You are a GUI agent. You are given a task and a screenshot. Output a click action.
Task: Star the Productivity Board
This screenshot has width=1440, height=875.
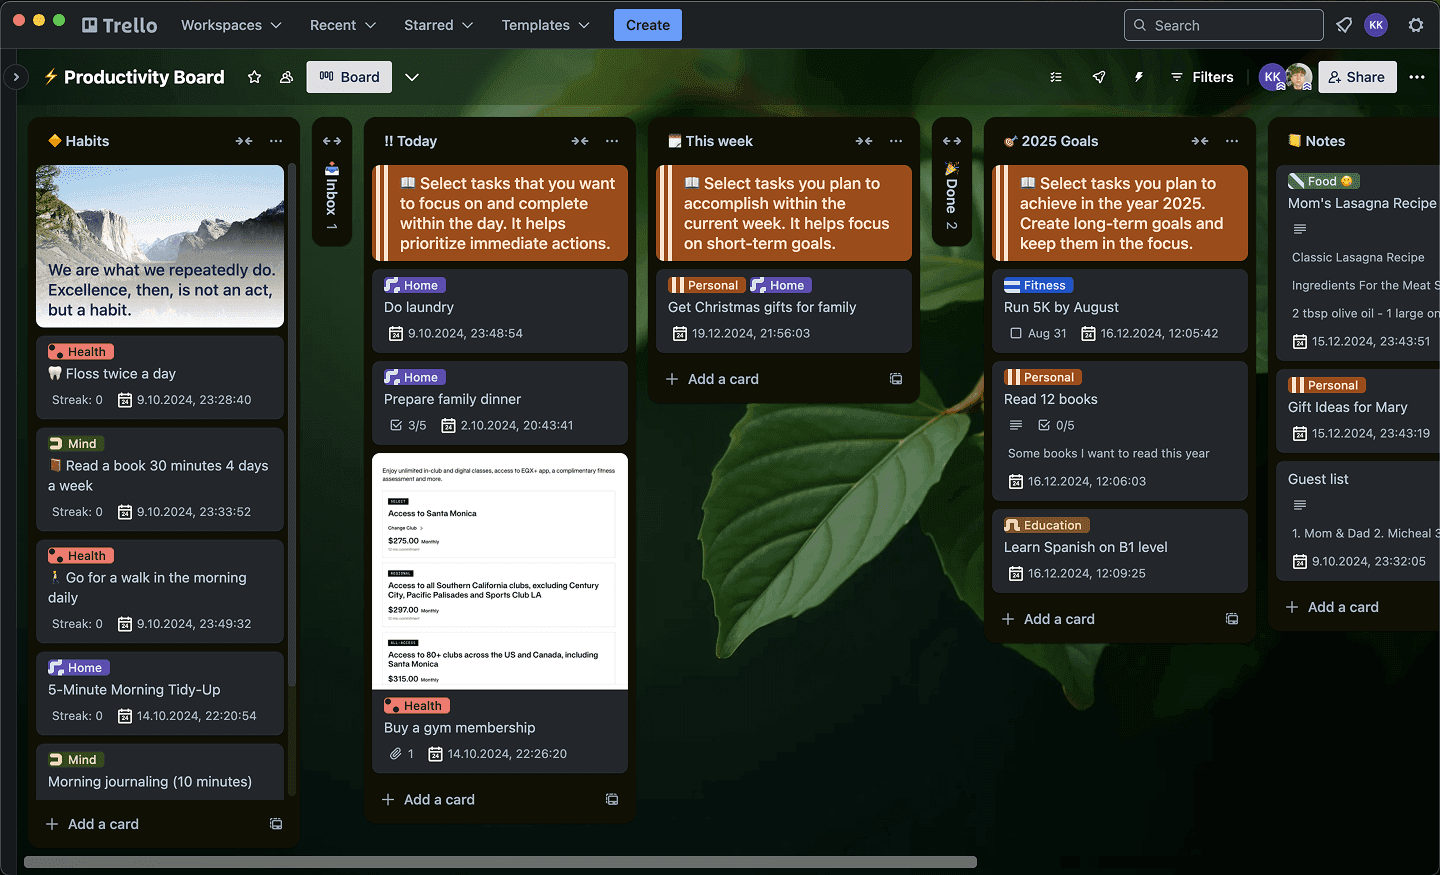point(254,77)
